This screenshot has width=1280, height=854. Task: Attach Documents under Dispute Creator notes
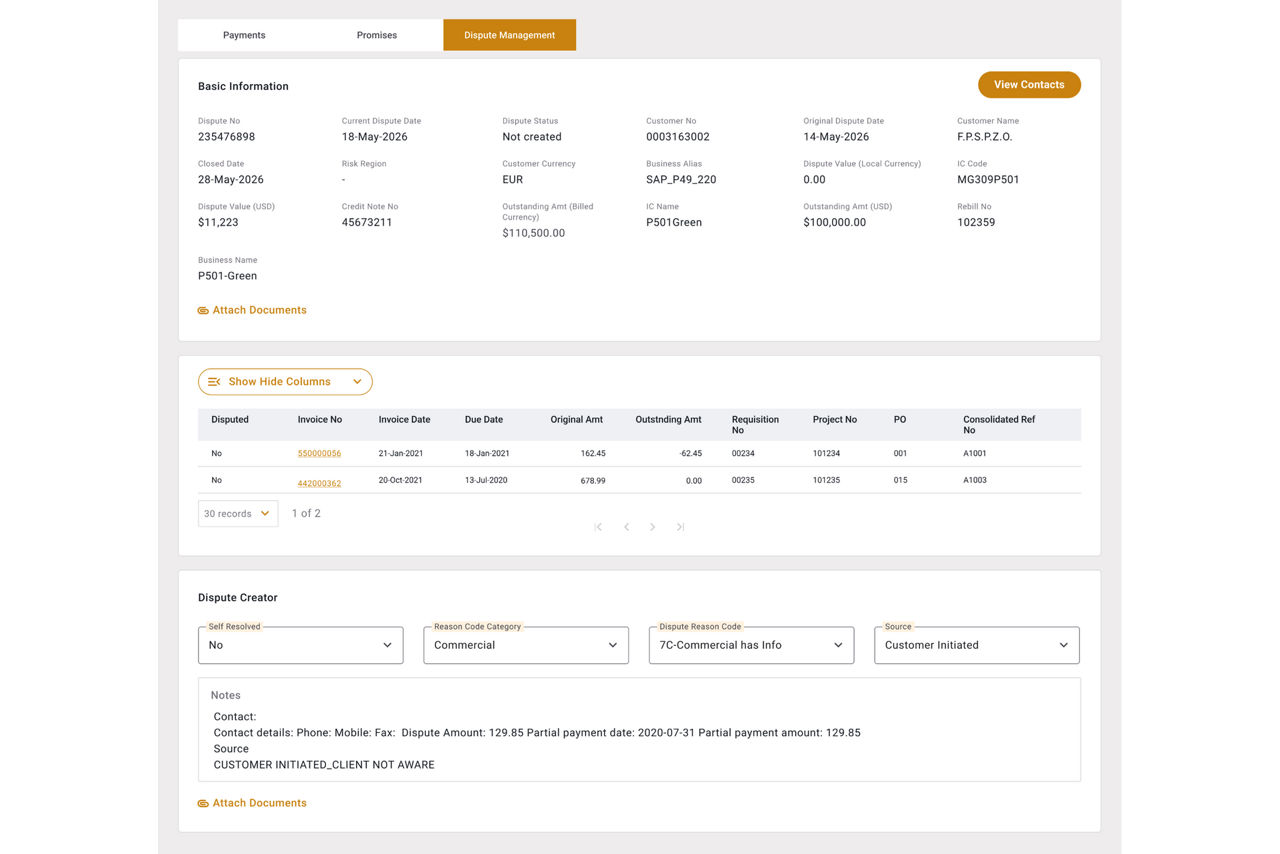[252, 803]
